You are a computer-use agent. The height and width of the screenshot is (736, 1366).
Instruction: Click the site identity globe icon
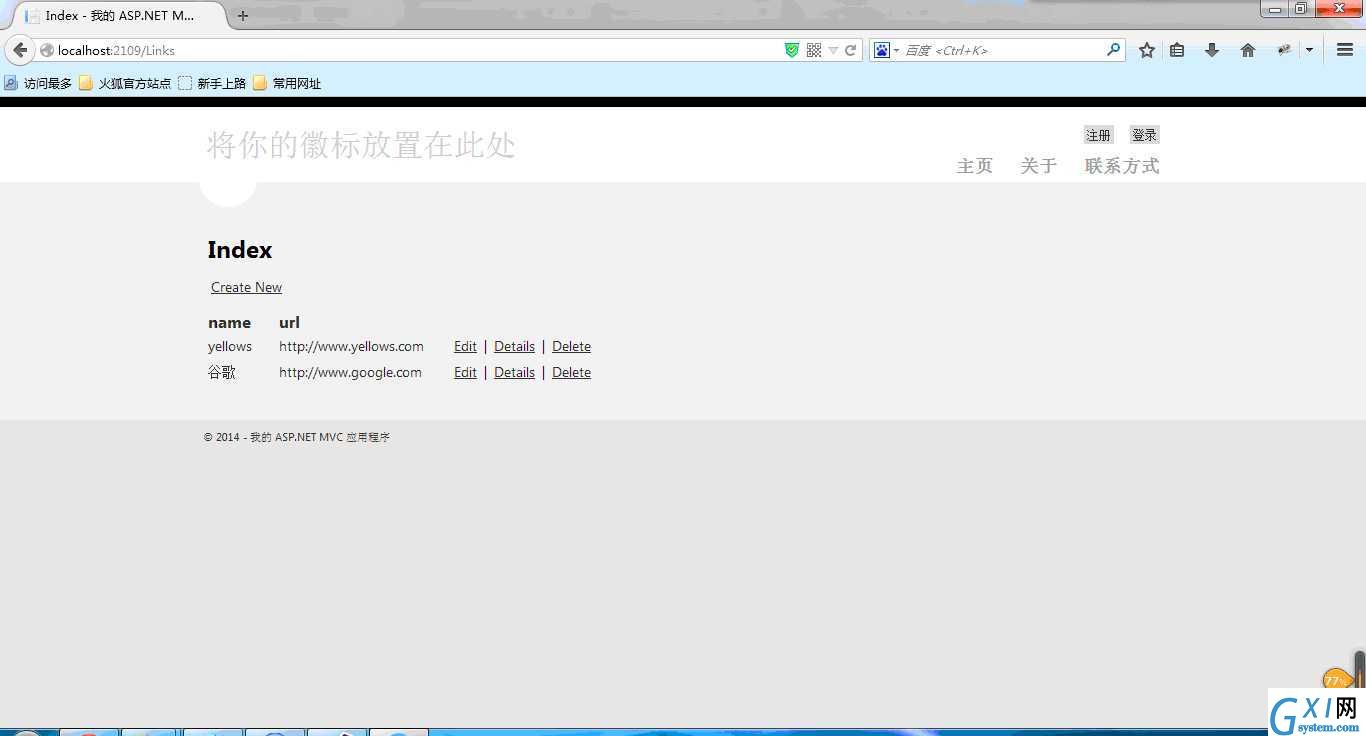pyautogui.click(x=46, y=50)
